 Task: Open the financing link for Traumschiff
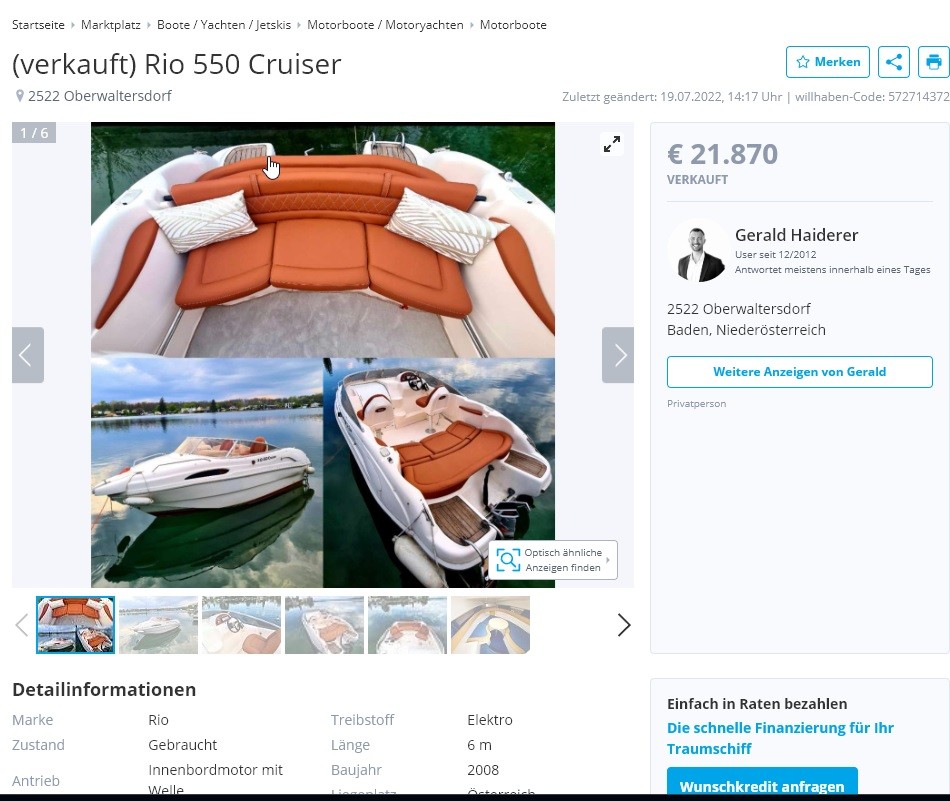coord(780,738)
